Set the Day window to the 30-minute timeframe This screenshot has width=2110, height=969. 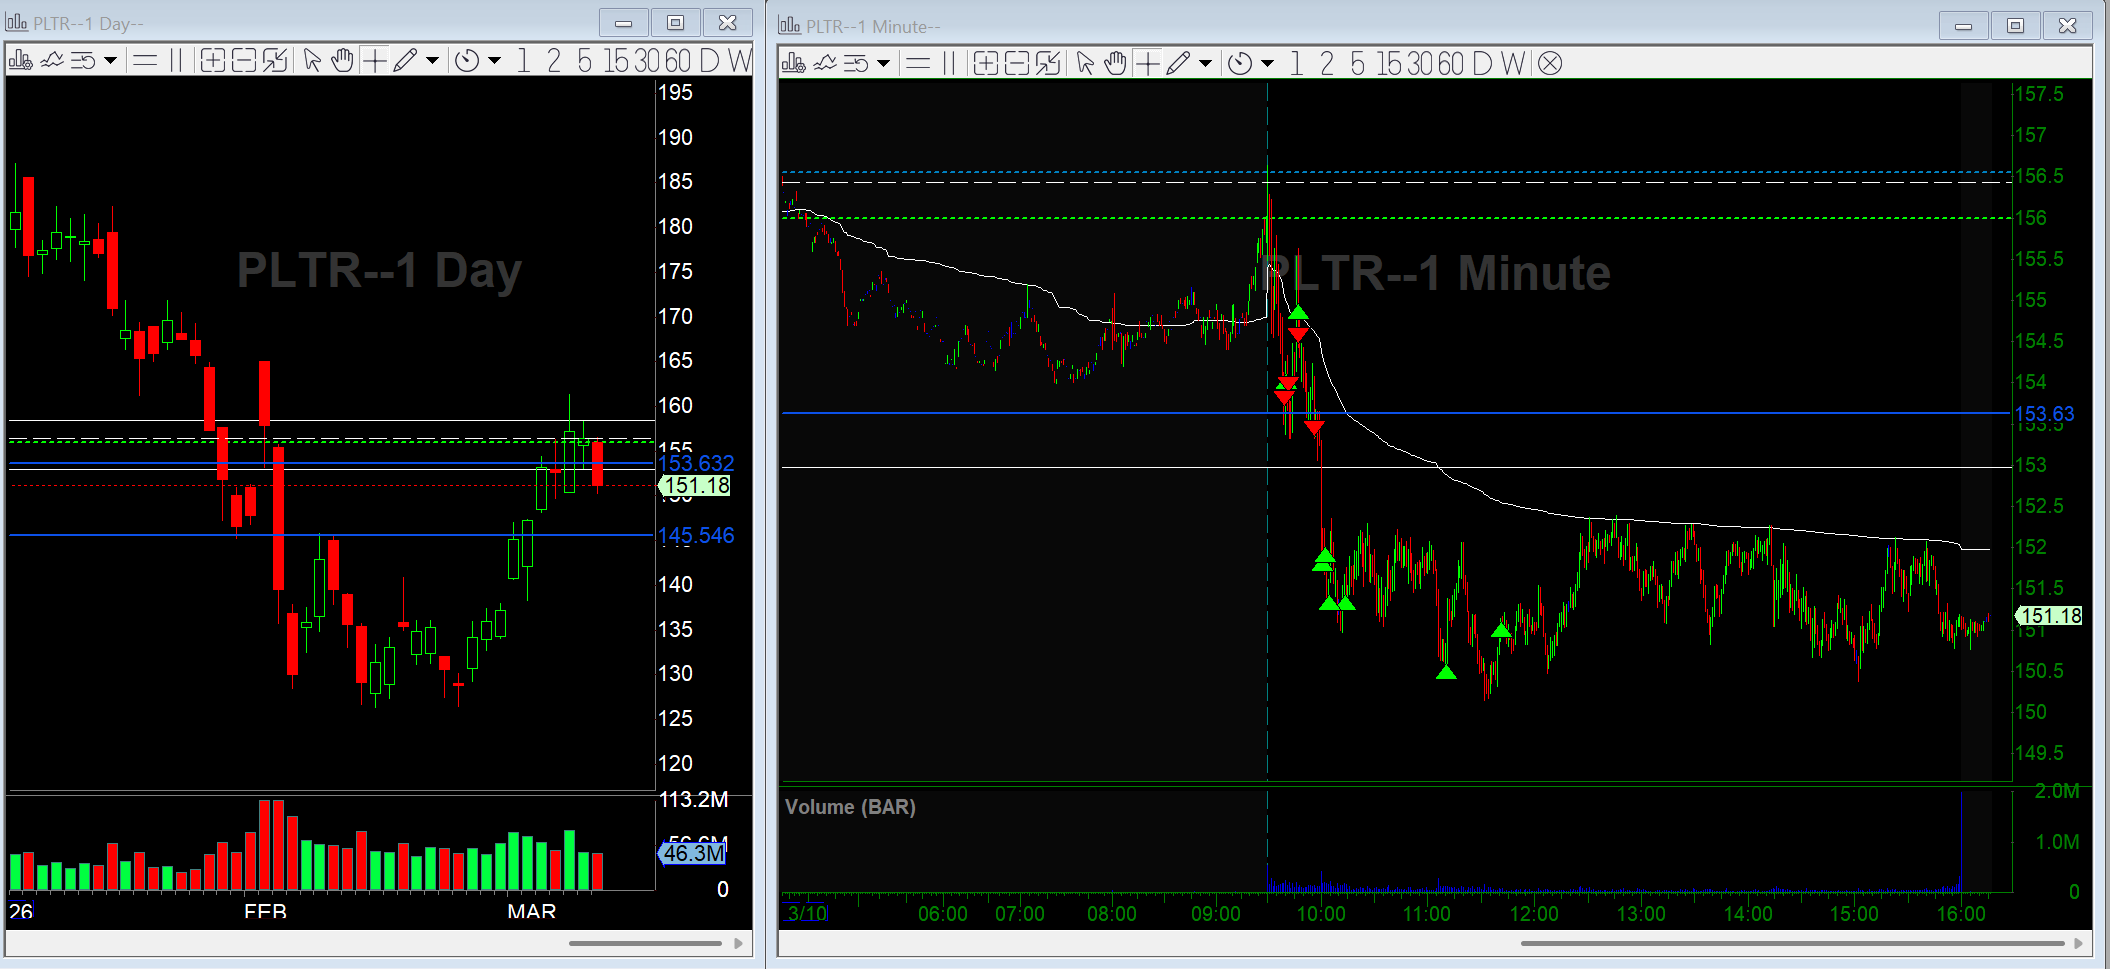(x=648, y=61)
